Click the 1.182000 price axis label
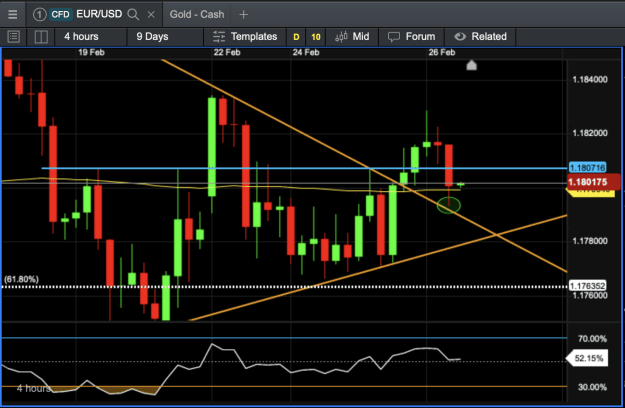This screenshot has height=408, width=625. [590, 133]
